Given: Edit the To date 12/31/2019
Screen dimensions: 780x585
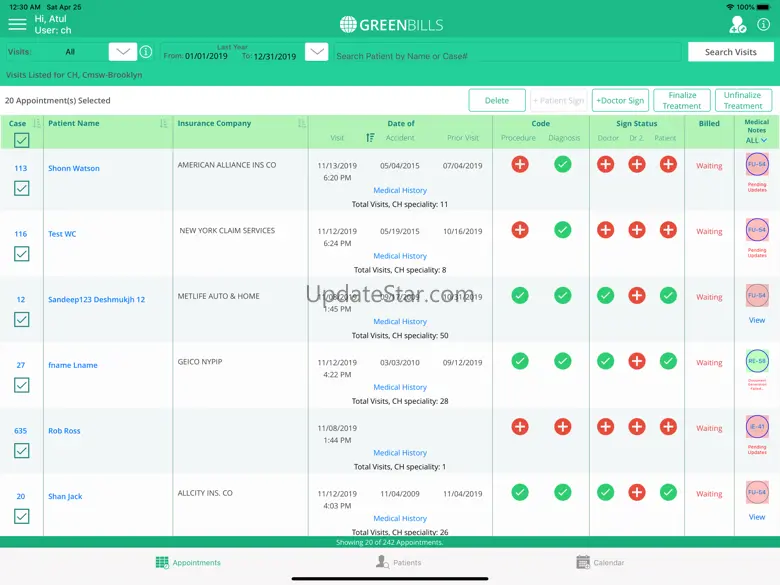Looking at the screenshot, I should 275,56.
